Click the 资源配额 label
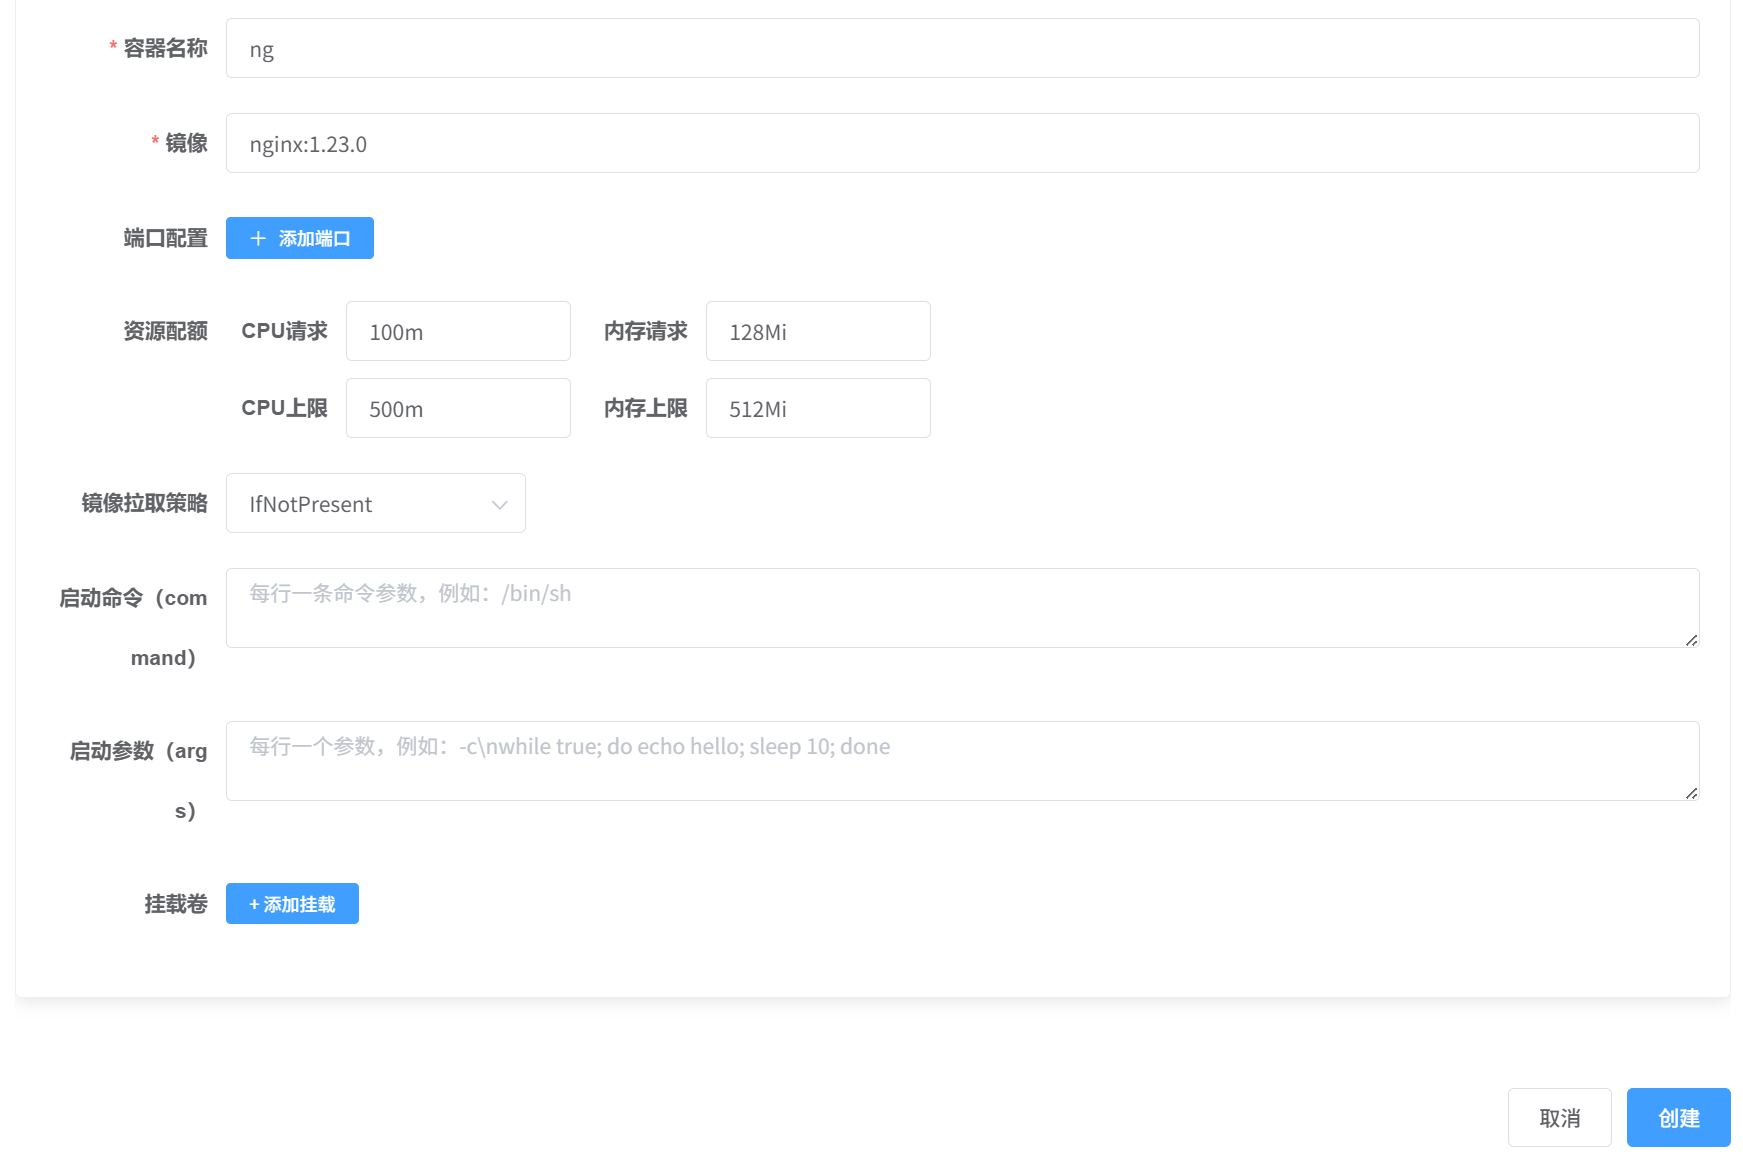The width and height of the screenshot is (1743, 1158). click(165, 331)
